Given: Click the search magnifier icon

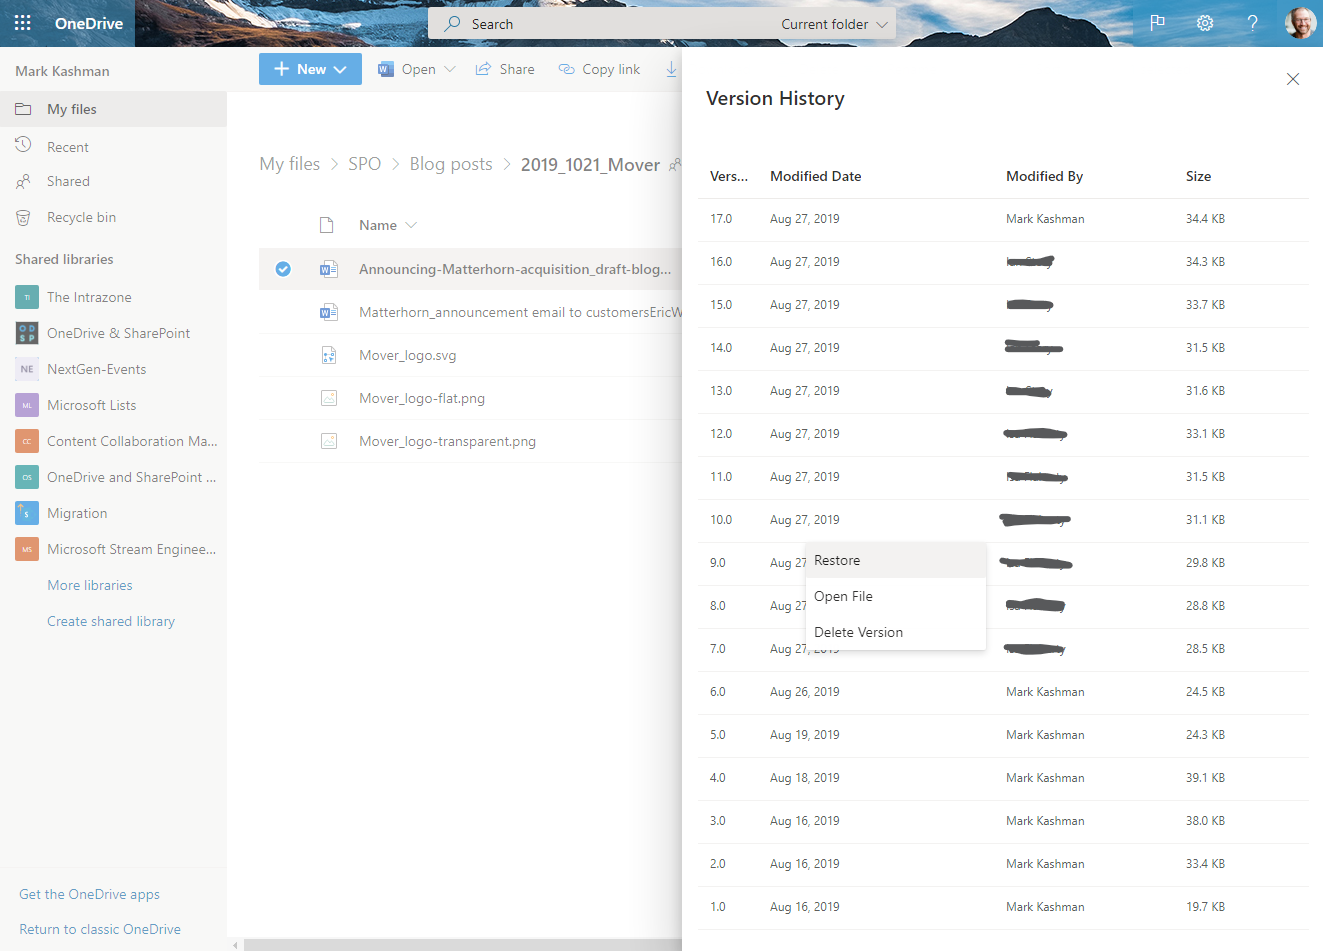Looking at the screenshot, I should click(453, 23).
